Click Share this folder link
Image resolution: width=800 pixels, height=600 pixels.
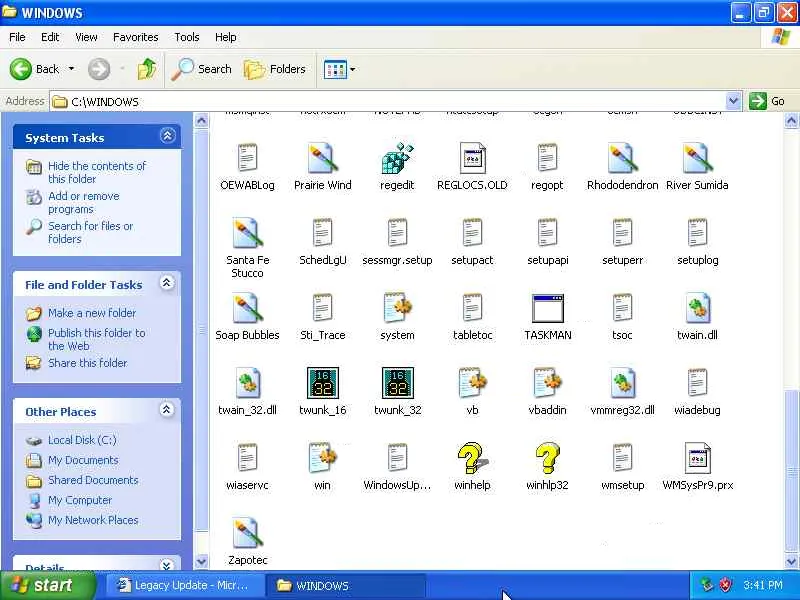click(87, 363)
